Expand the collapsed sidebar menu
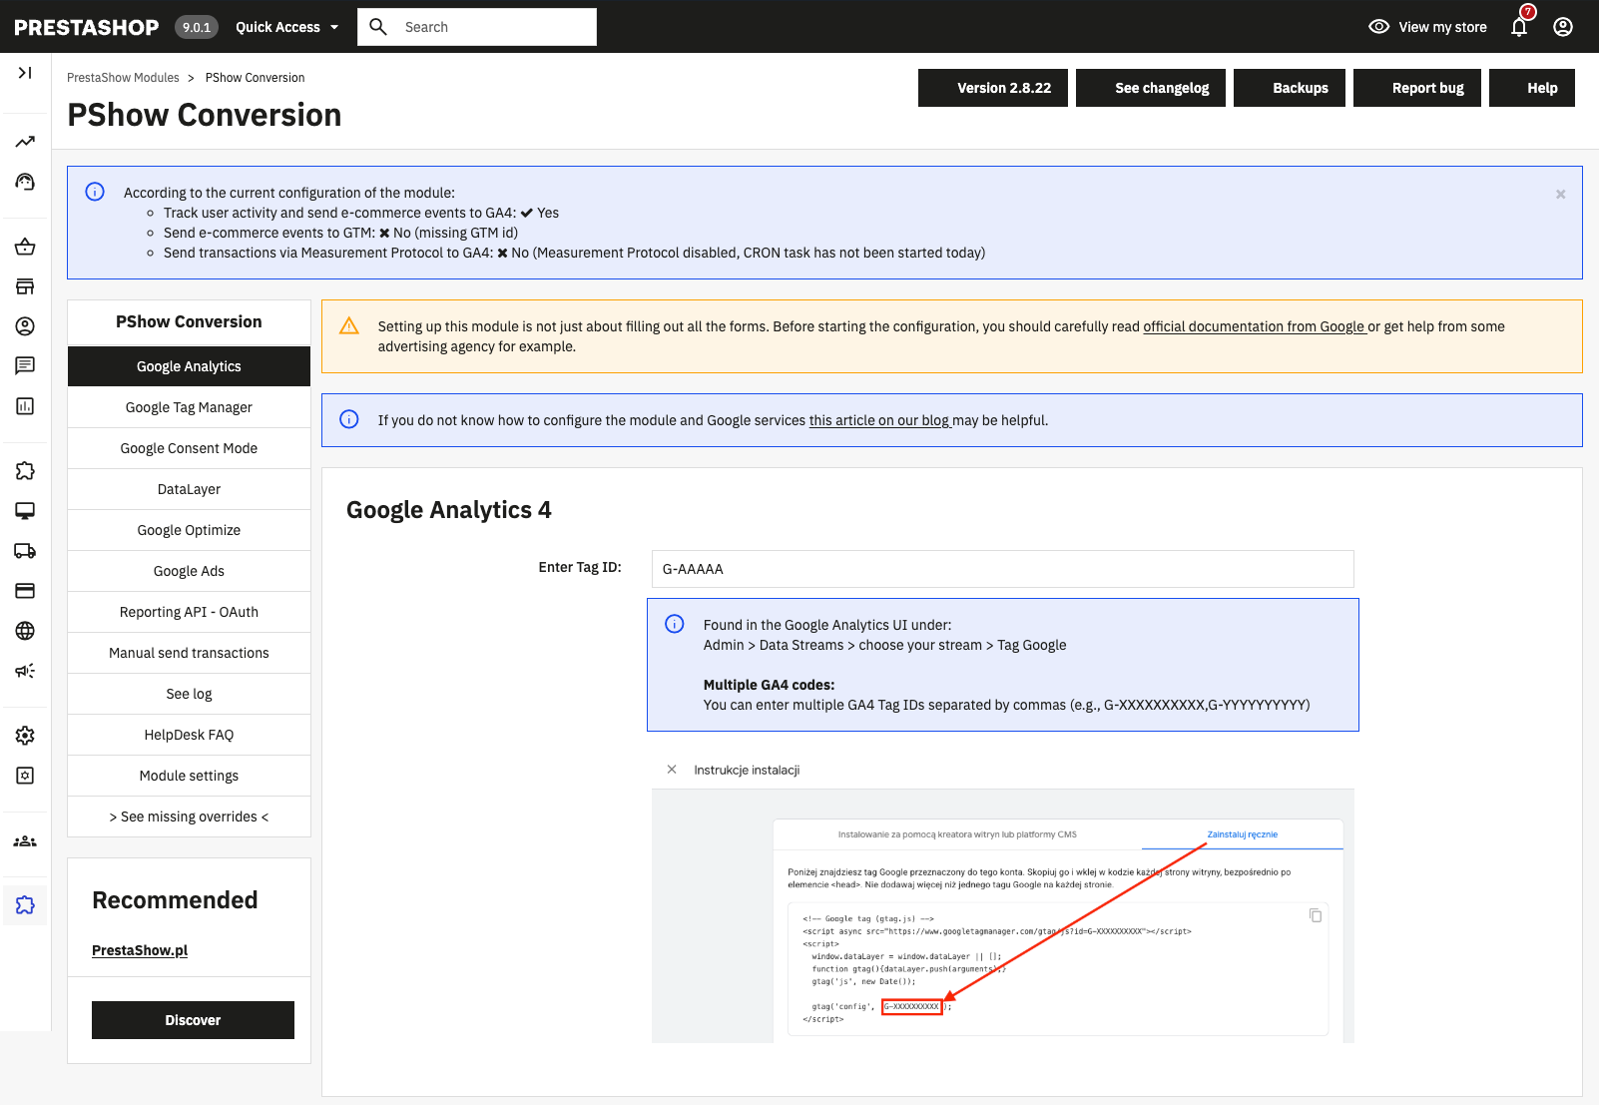1599x1105 pixels. tap(25, 73)
